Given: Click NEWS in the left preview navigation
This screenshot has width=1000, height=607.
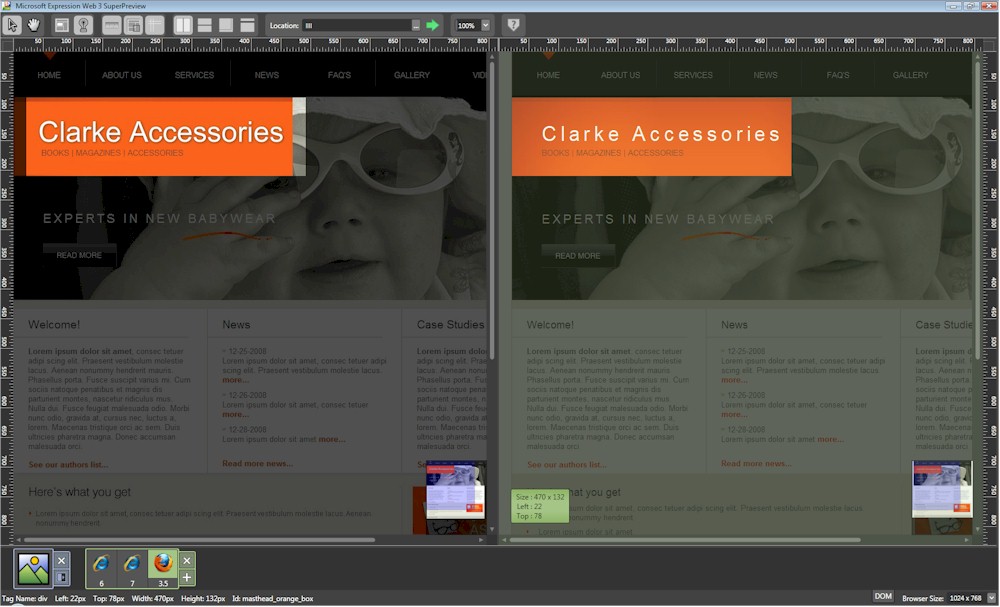Looking at the screenshot, I should coord(267,75).
